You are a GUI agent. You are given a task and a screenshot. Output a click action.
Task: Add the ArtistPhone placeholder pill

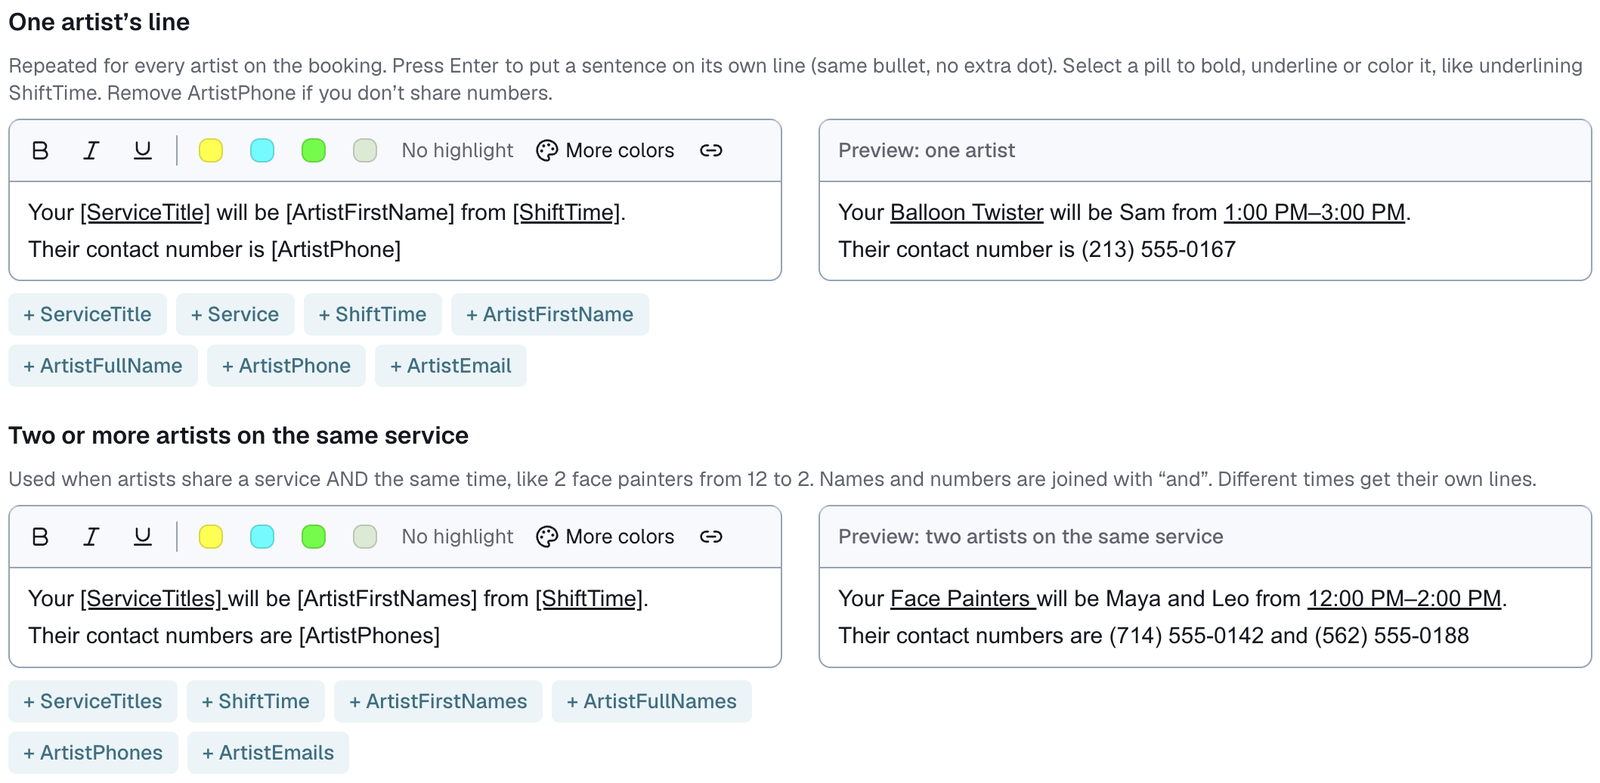[286, 366]
